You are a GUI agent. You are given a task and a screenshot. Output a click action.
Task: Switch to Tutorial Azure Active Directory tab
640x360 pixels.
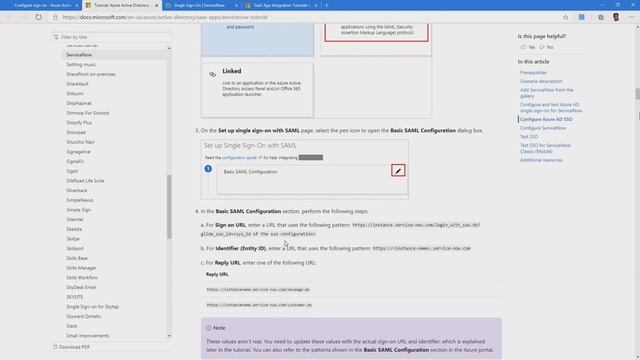click(122, 5)
